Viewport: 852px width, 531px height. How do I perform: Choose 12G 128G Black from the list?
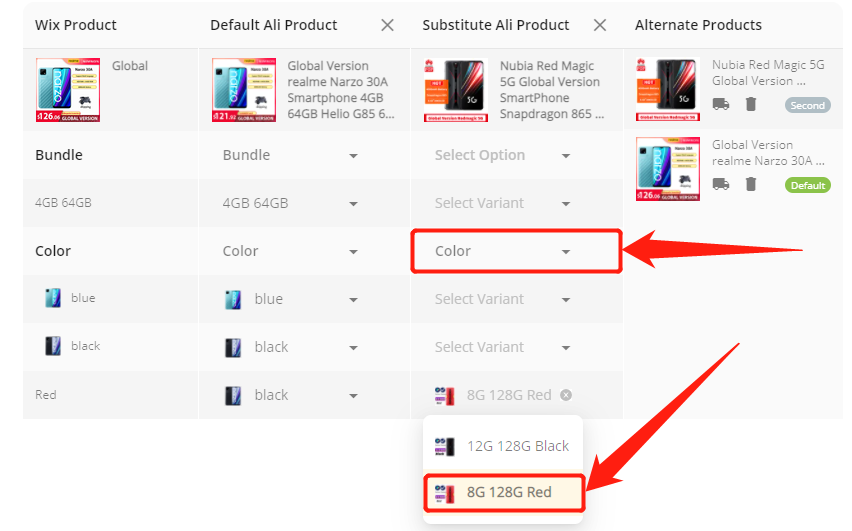(x=503, y=446)
